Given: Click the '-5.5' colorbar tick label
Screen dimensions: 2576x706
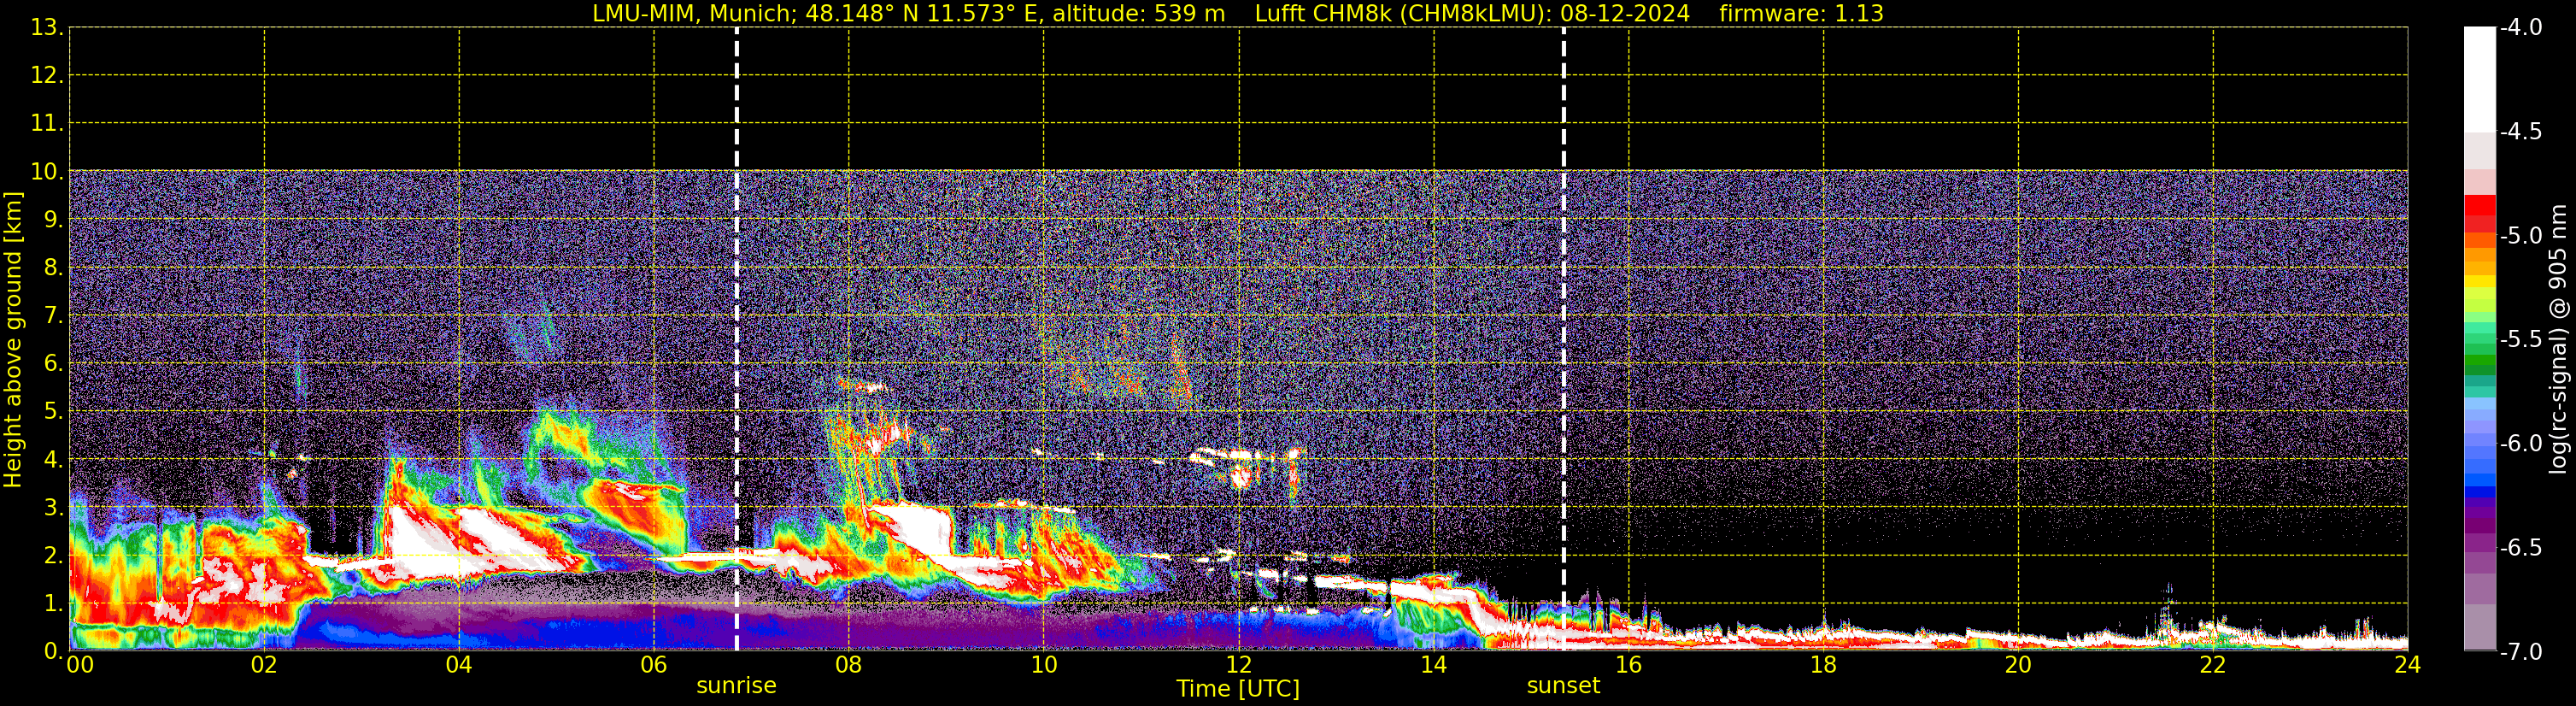Looking at the screenshot, I should click(x=2520, y=340).
